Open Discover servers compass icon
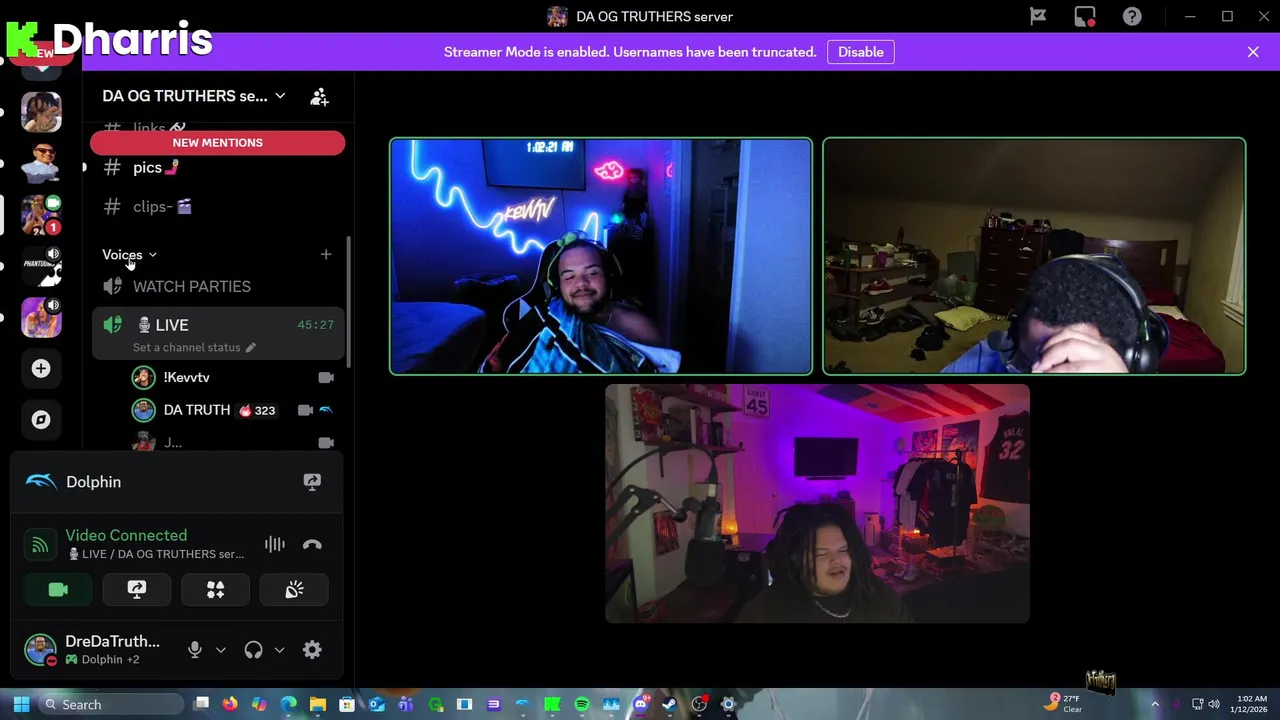The width and height of the screenshot is (1280, 720). pyautogui.click(x=41, y=420)
